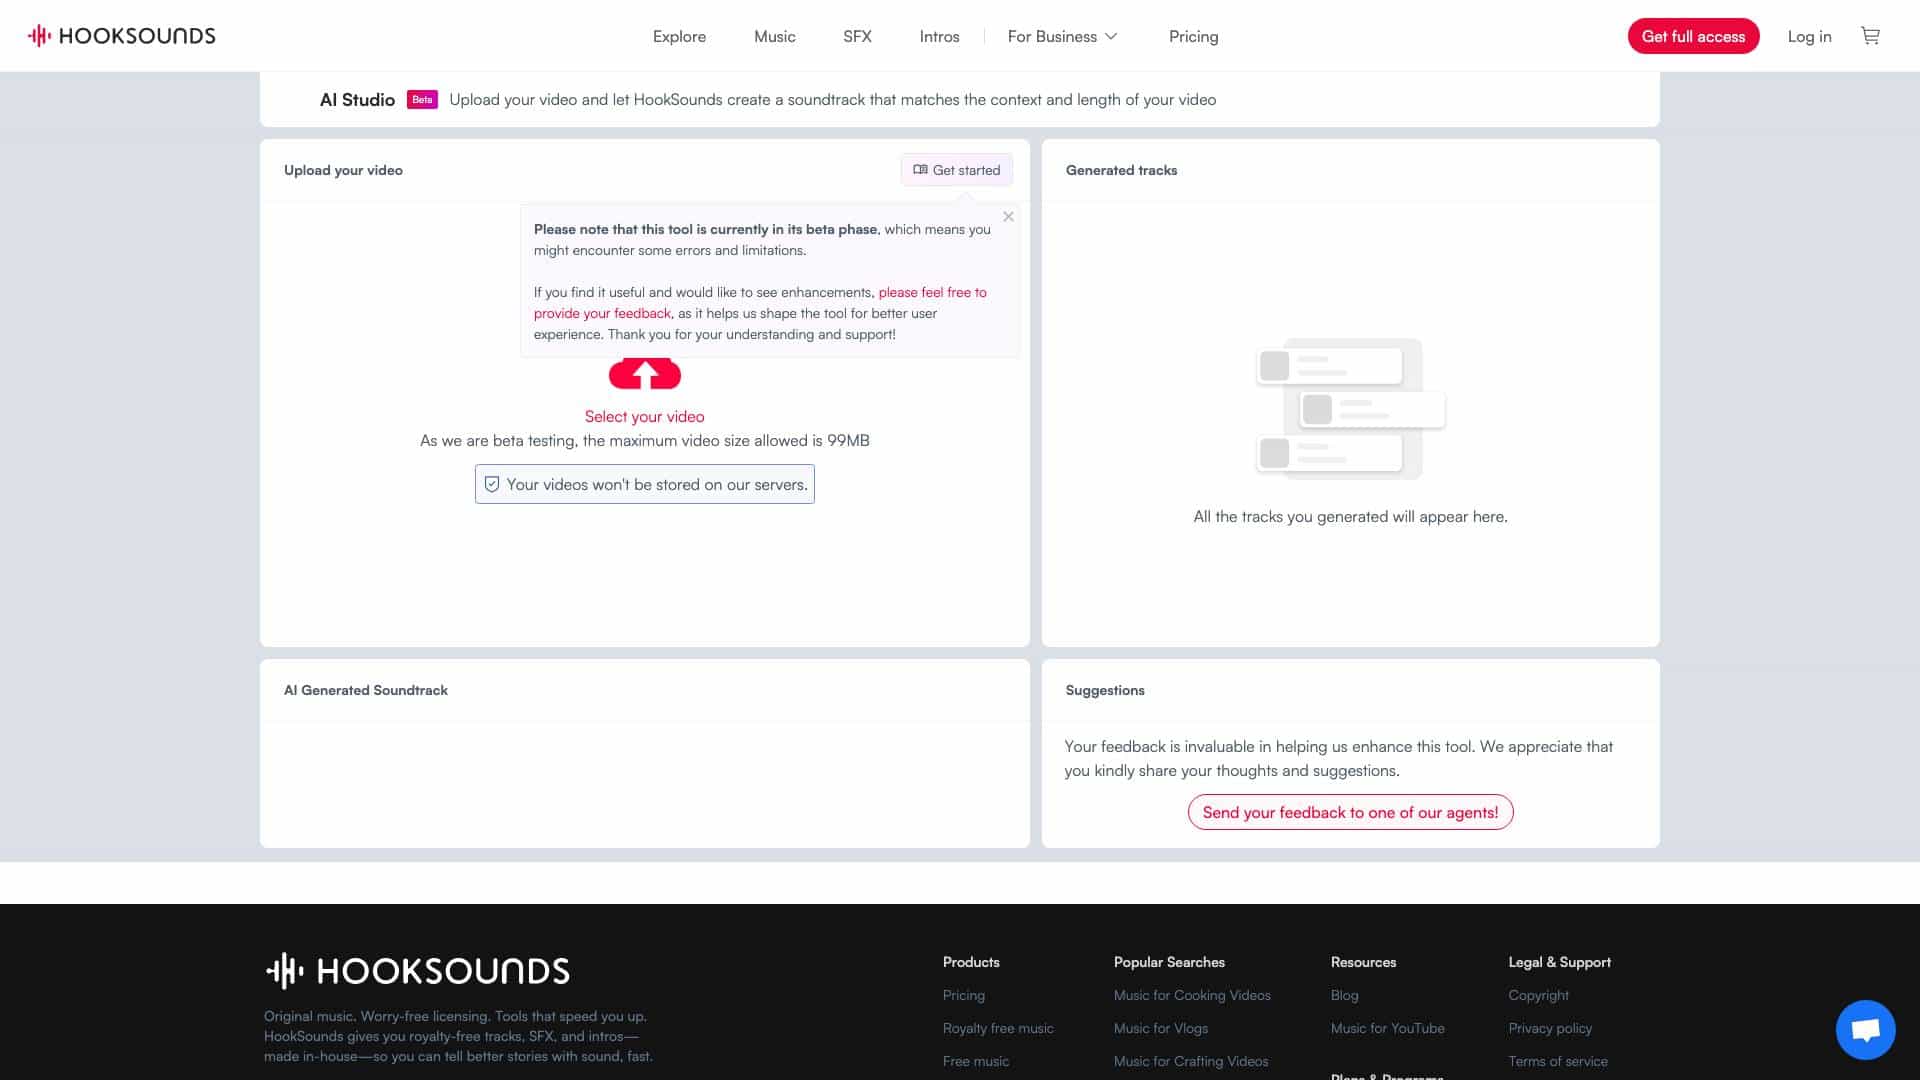Open Music for Vlogs link
Screen dimensions: 1920x1080
1160,1028
